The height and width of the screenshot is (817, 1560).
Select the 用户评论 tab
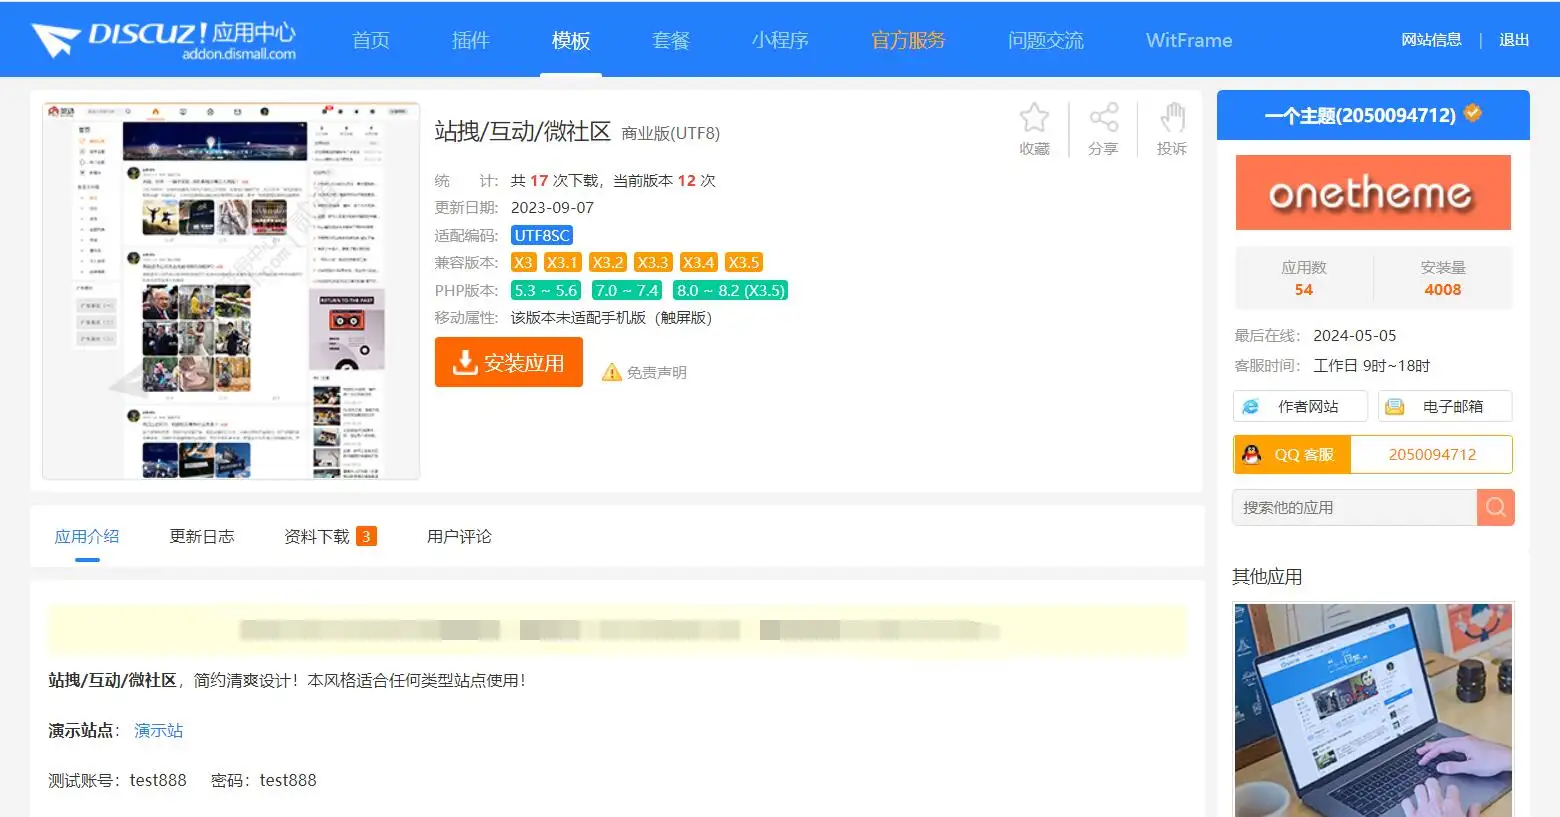[459, 536]
